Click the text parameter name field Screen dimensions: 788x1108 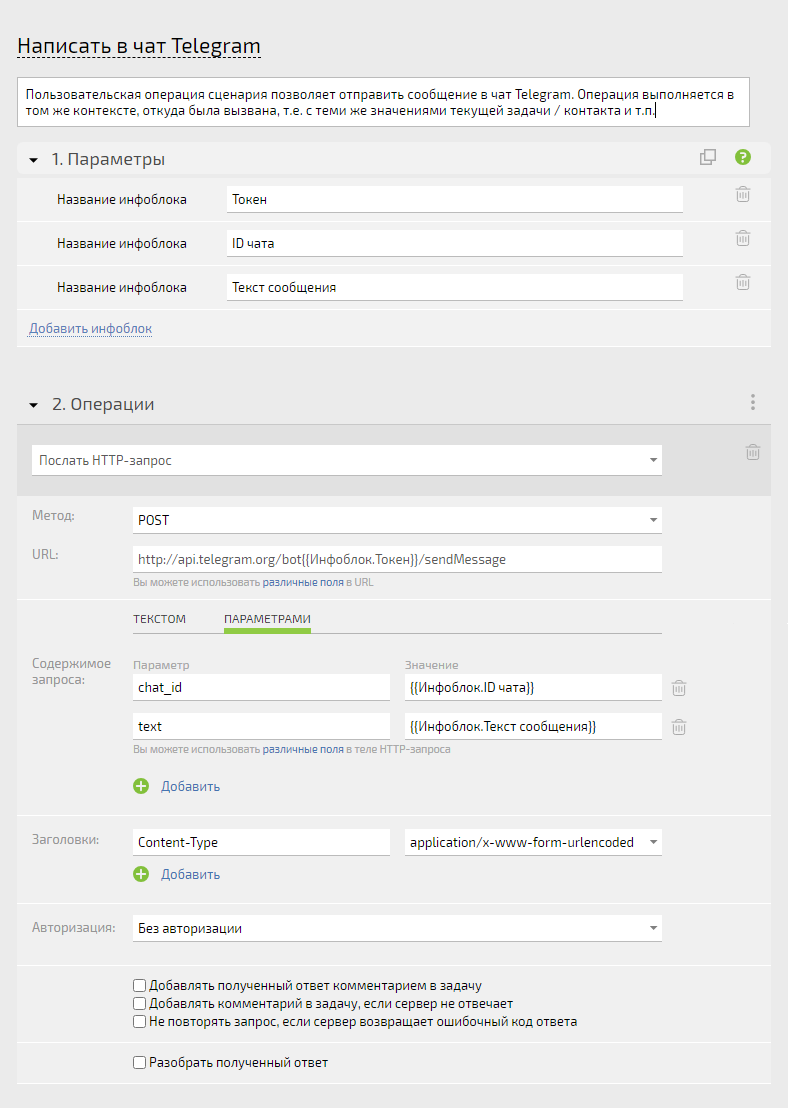point(261,726)
